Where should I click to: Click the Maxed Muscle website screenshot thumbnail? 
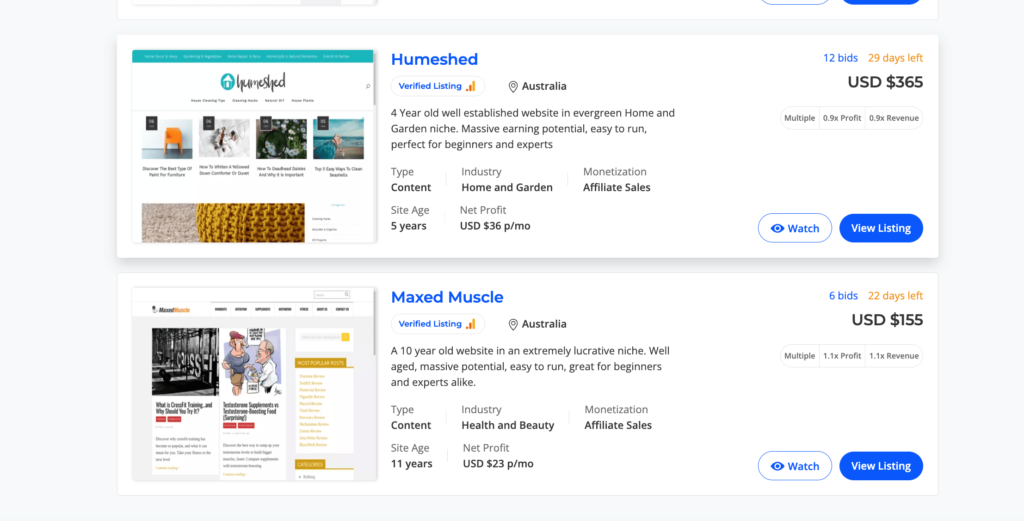pos(254,384)
